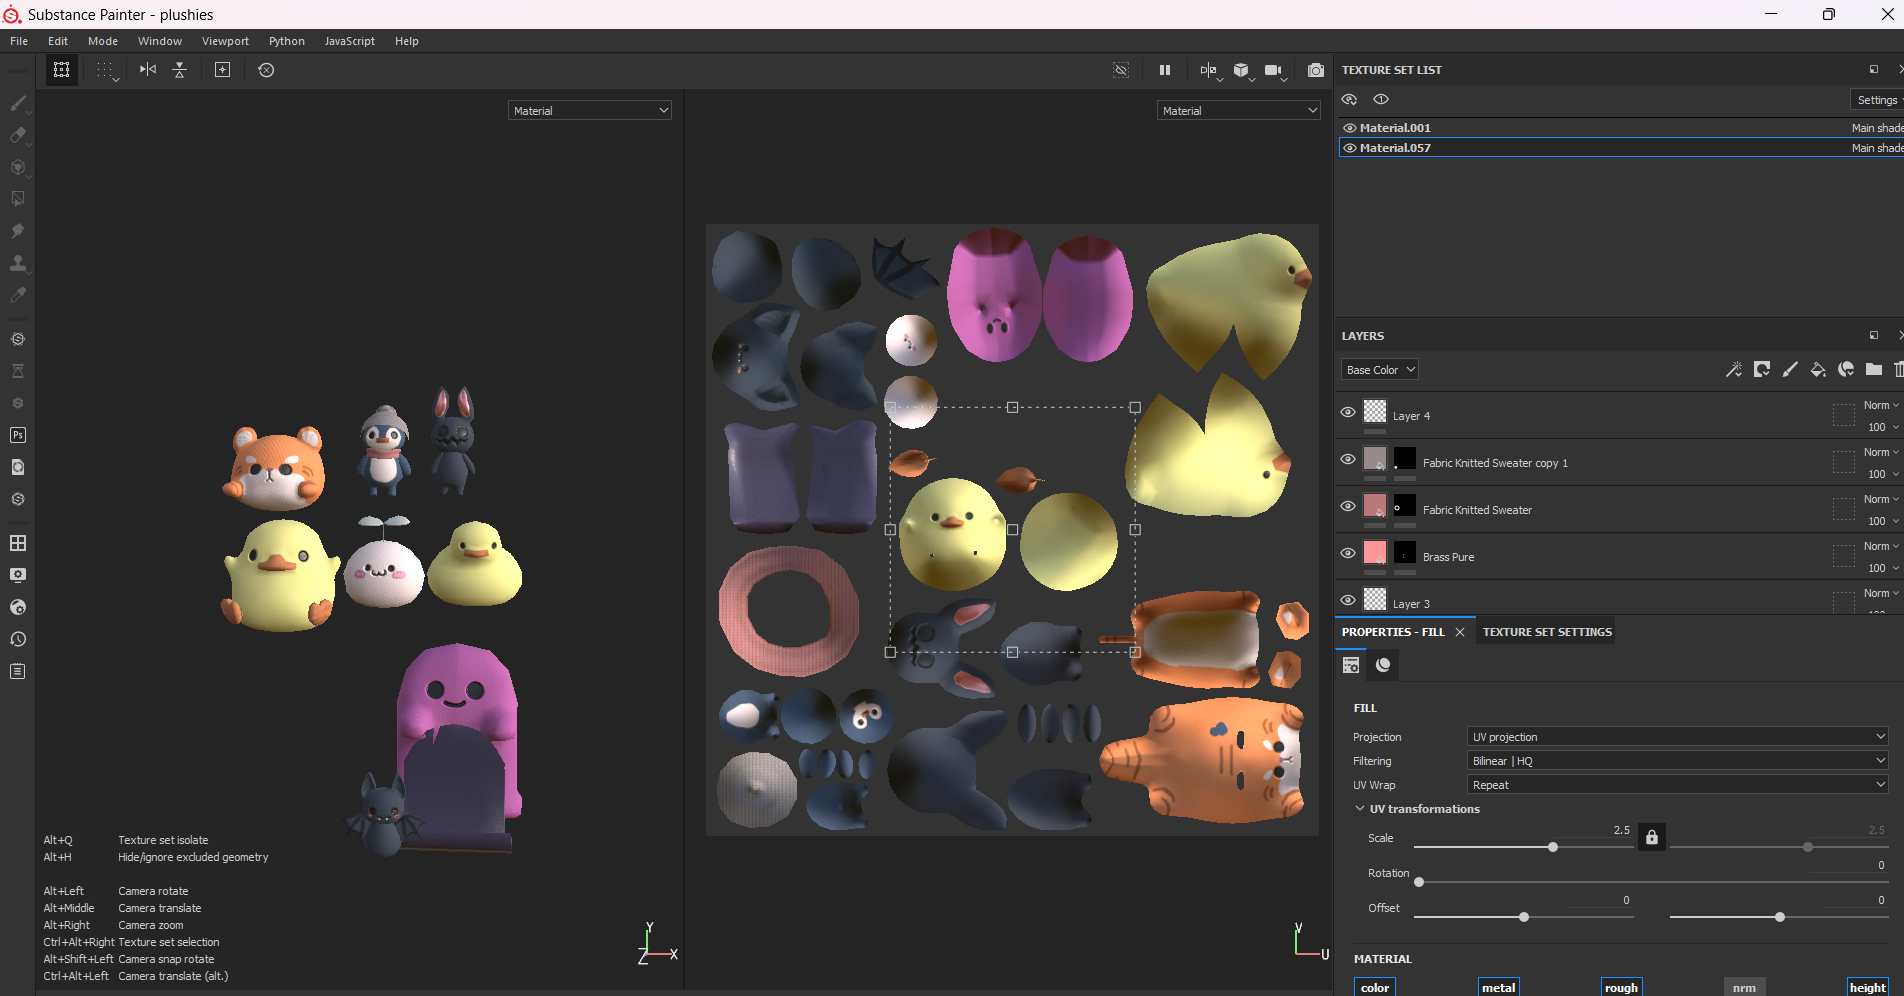Select the Paint brush tool
Viewport: 1904px width, 996px height.
click(x=18, y=104)
